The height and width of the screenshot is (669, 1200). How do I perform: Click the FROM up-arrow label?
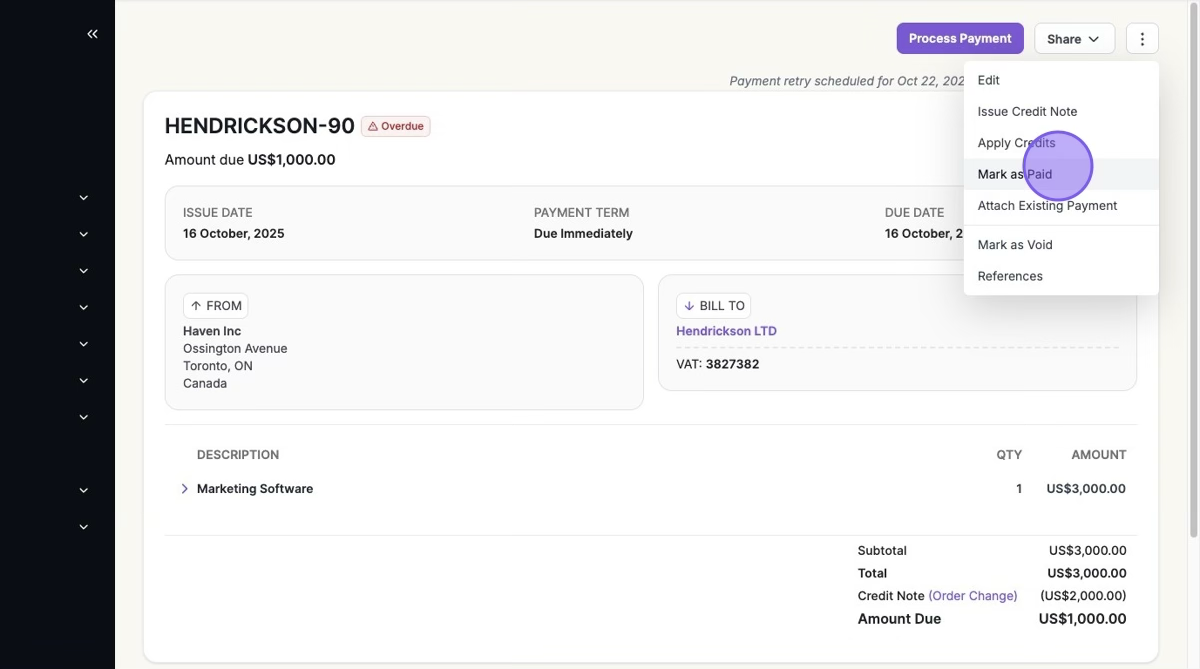pos(216,306)
